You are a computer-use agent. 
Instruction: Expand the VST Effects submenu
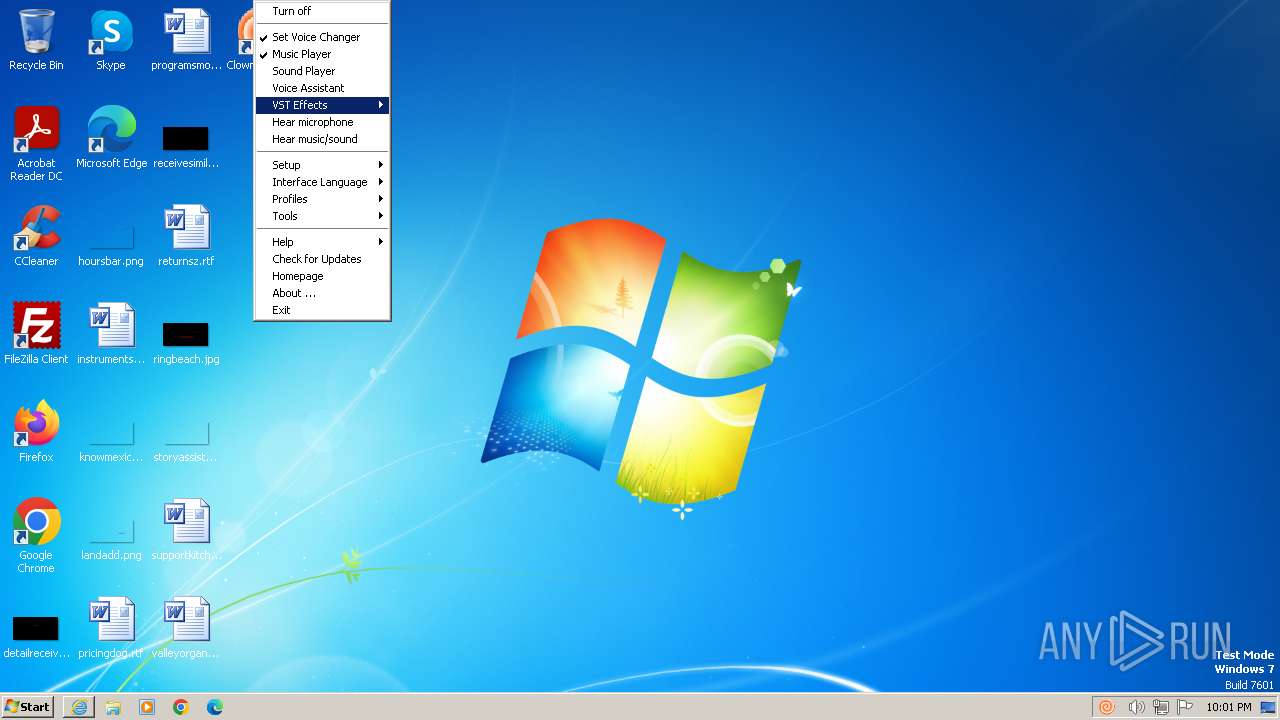point(322,105)
